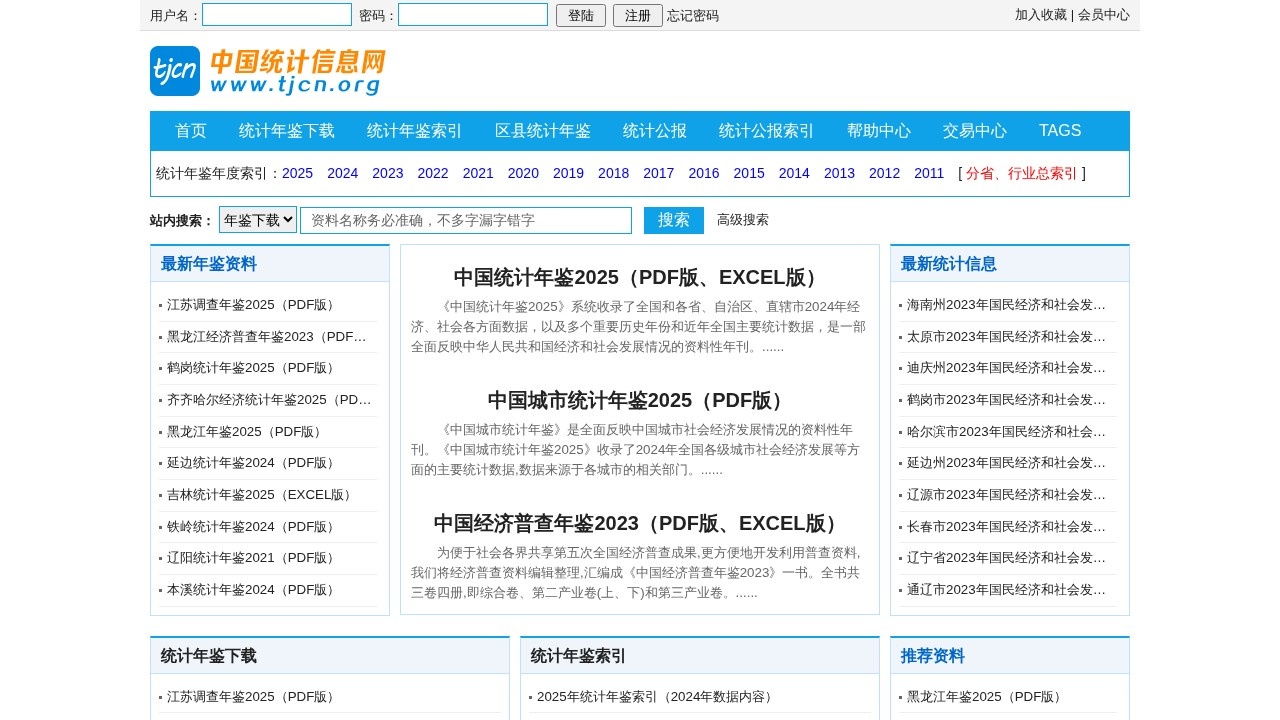The width and height of the screenshot is (1280, 720).
Task: Click the tjcn site logo
Action: (268, 71)
